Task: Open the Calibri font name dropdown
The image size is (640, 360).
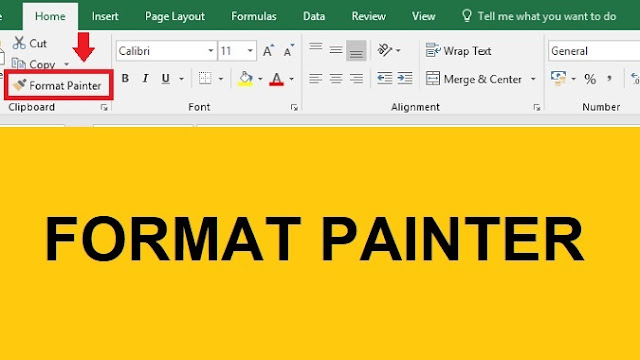Action: pyautogui.click(x=211, y=51)
